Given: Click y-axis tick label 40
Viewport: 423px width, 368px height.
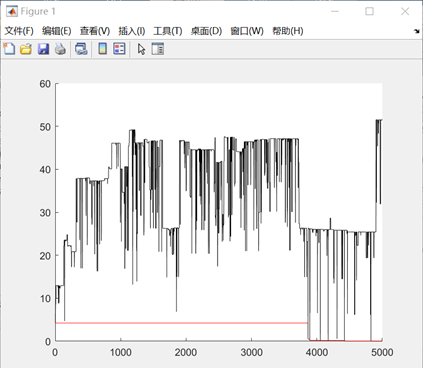Looking at the screenshot, I should point(45,170).
